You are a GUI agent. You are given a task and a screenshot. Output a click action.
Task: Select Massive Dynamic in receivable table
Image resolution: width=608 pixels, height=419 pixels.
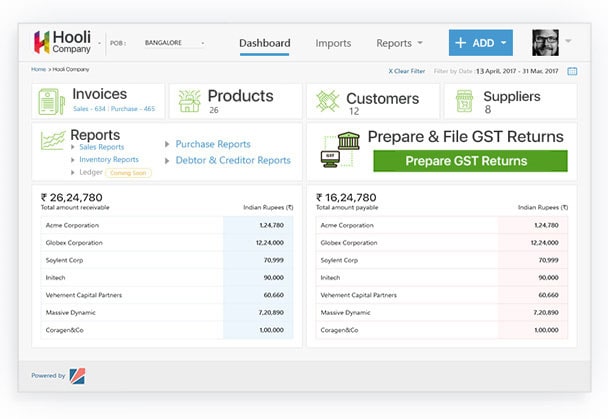click(167, 312)
